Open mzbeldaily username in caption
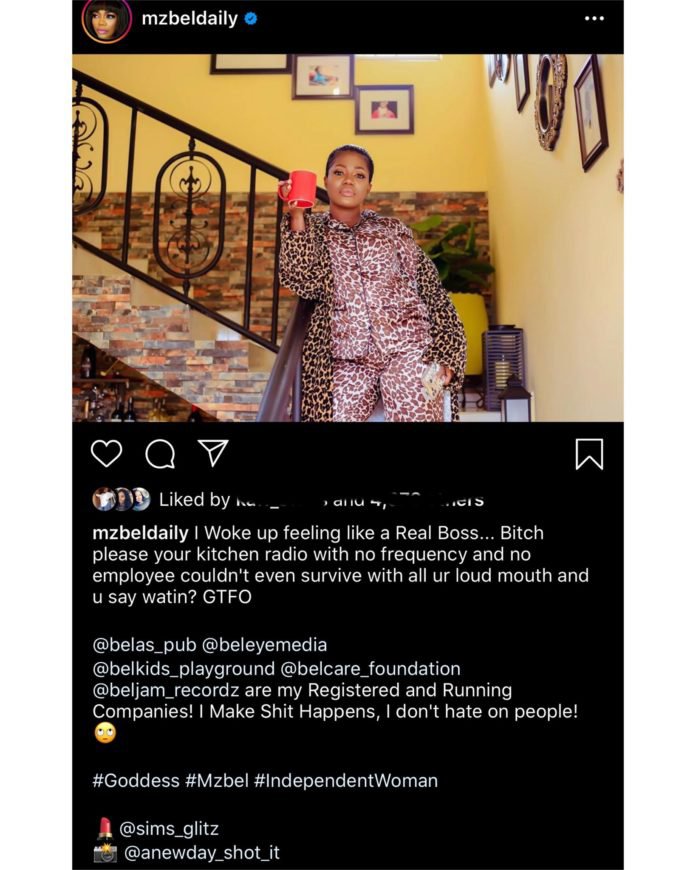 140,533
